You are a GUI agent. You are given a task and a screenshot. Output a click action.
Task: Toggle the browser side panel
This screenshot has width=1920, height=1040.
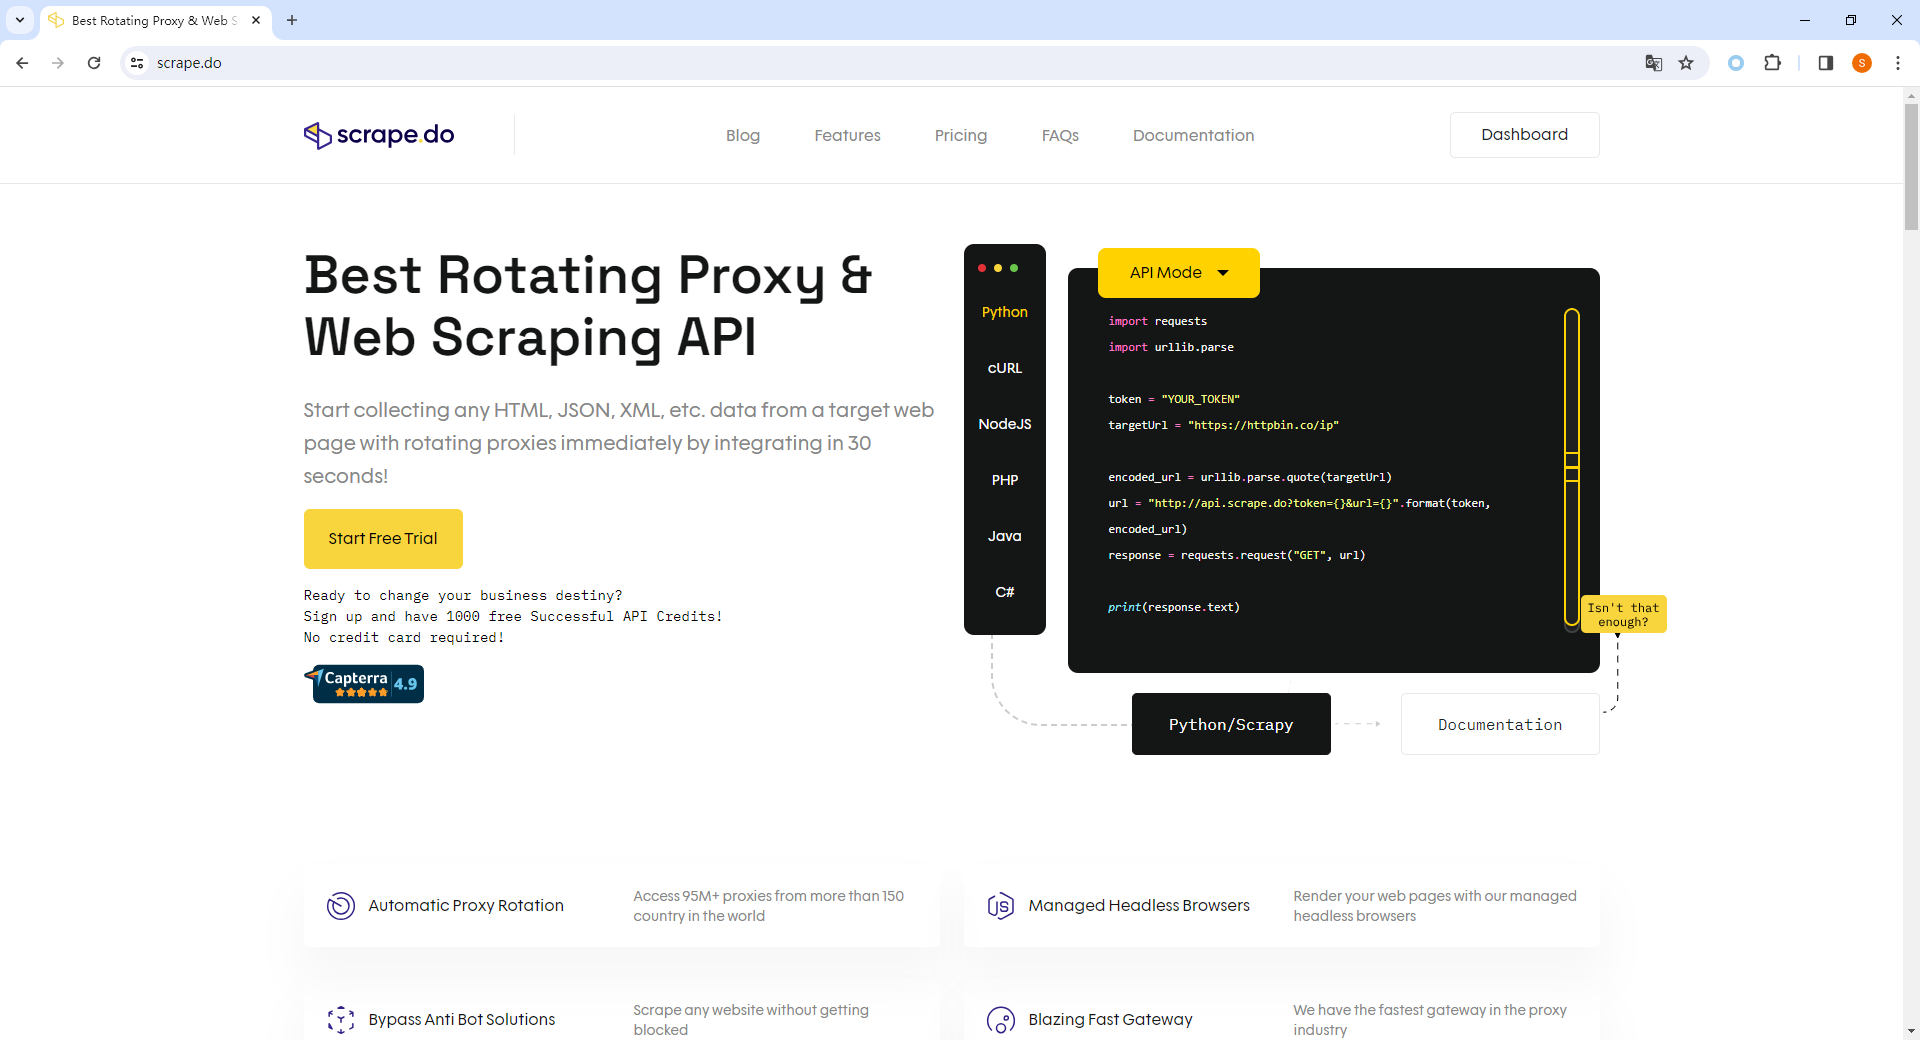coord(1825,63)
